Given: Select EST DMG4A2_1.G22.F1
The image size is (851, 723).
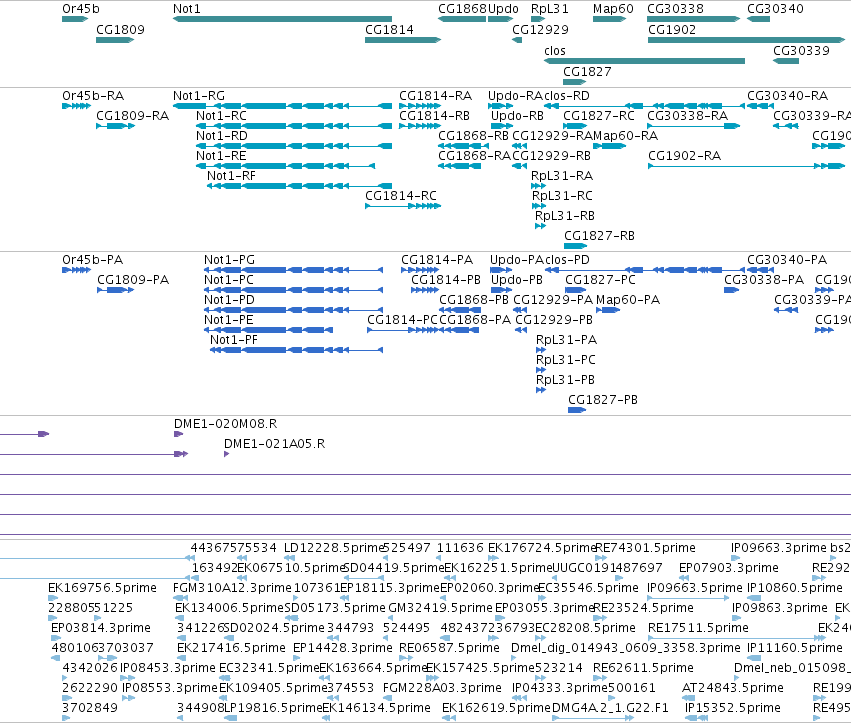Looking at the screenshot, I should (610, 708).
